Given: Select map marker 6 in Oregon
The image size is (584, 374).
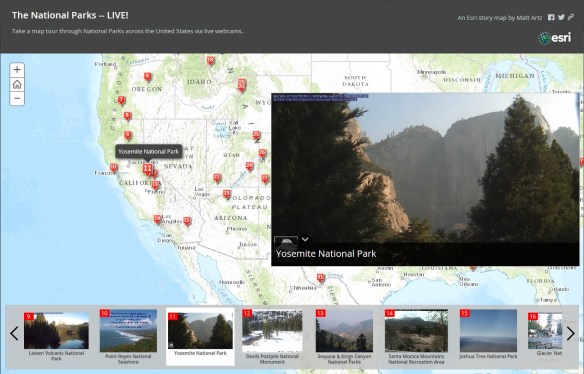Looking at the screenshot, I should coord(147,77).
